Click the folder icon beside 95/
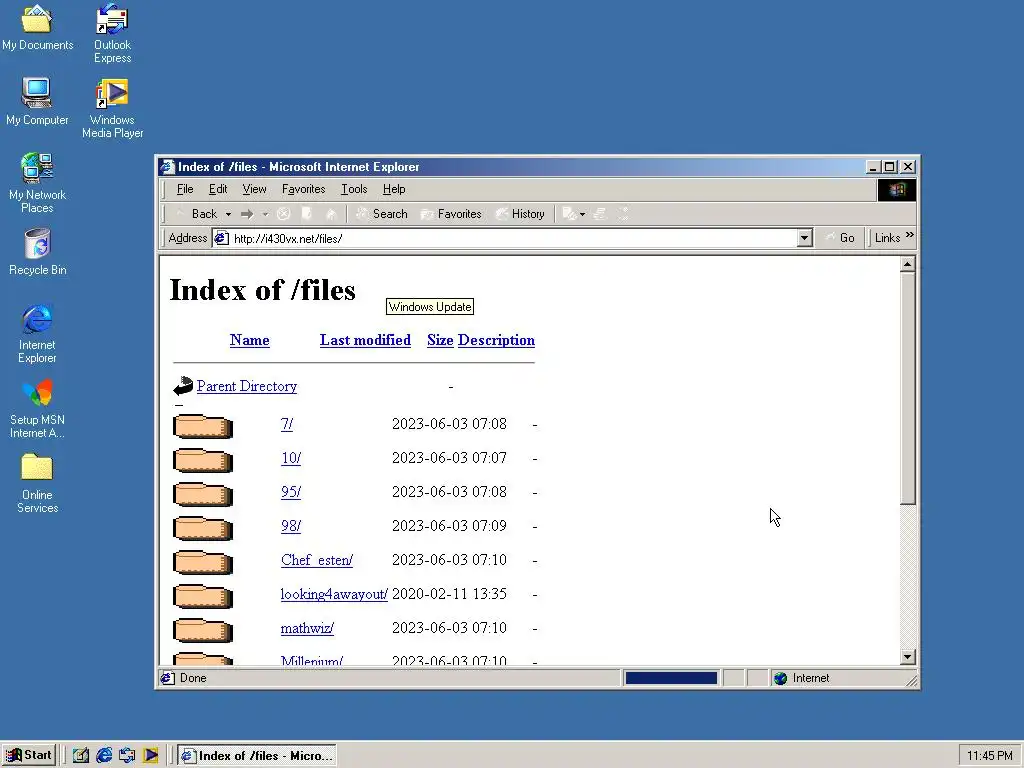 tap(203, 493)
